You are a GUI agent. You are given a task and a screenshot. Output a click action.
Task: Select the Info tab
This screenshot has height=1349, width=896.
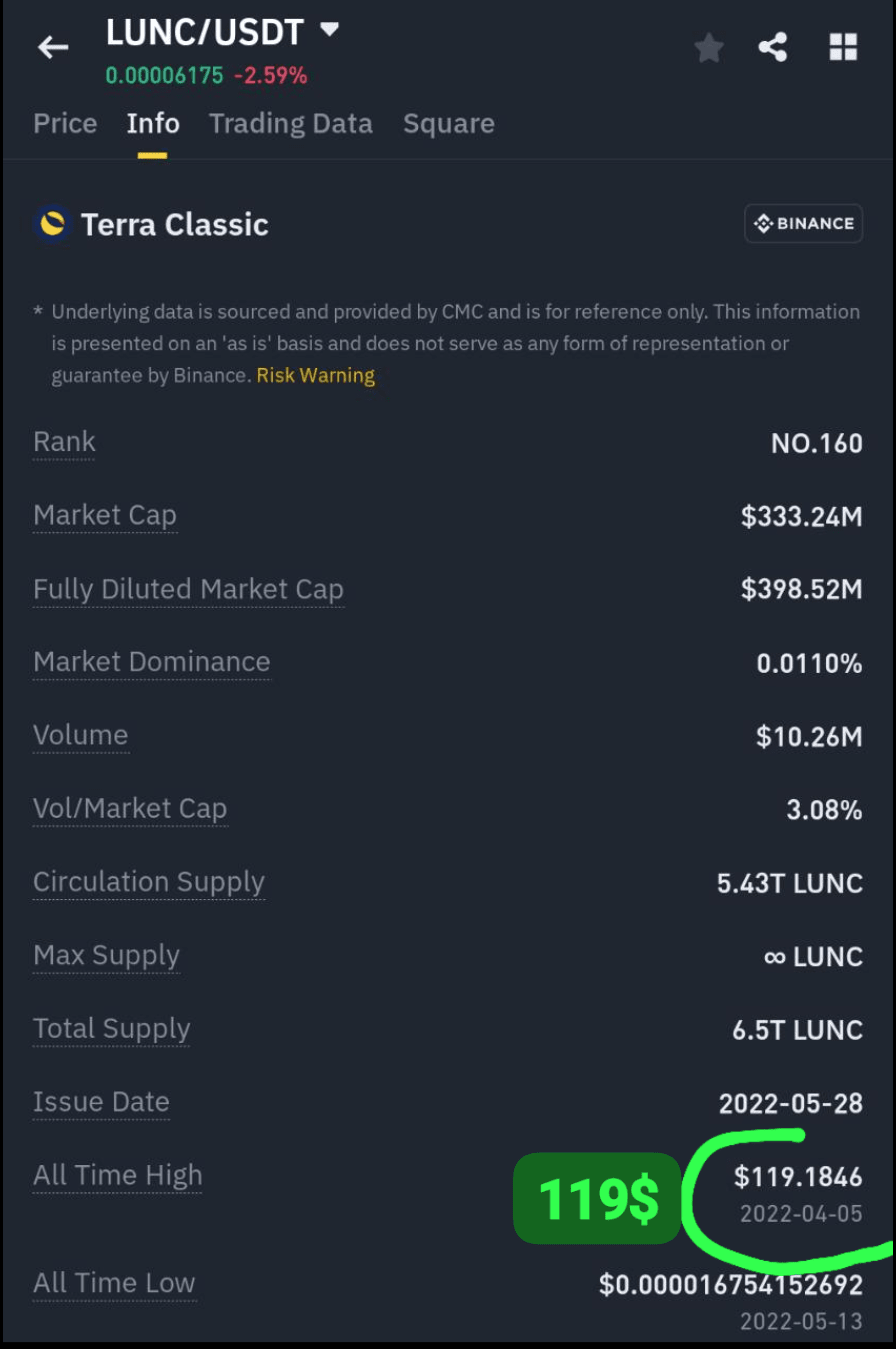(x=153, y=124)
